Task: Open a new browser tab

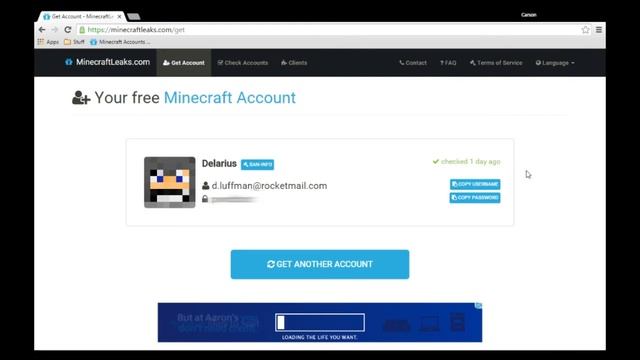Action: (x=133, y=17)
